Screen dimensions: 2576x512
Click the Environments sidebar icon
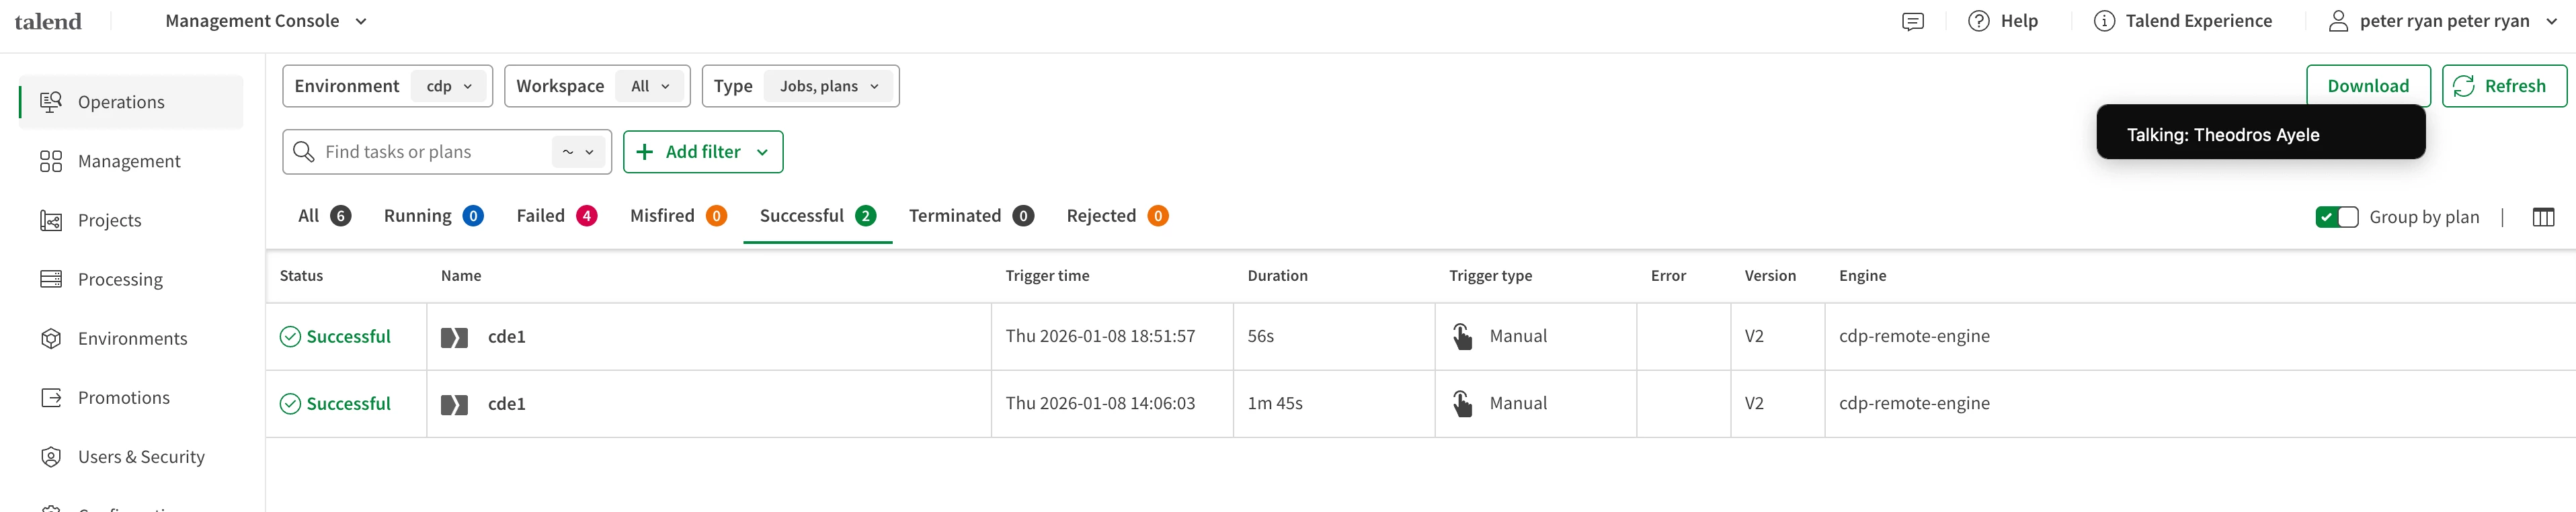point(51,338)
